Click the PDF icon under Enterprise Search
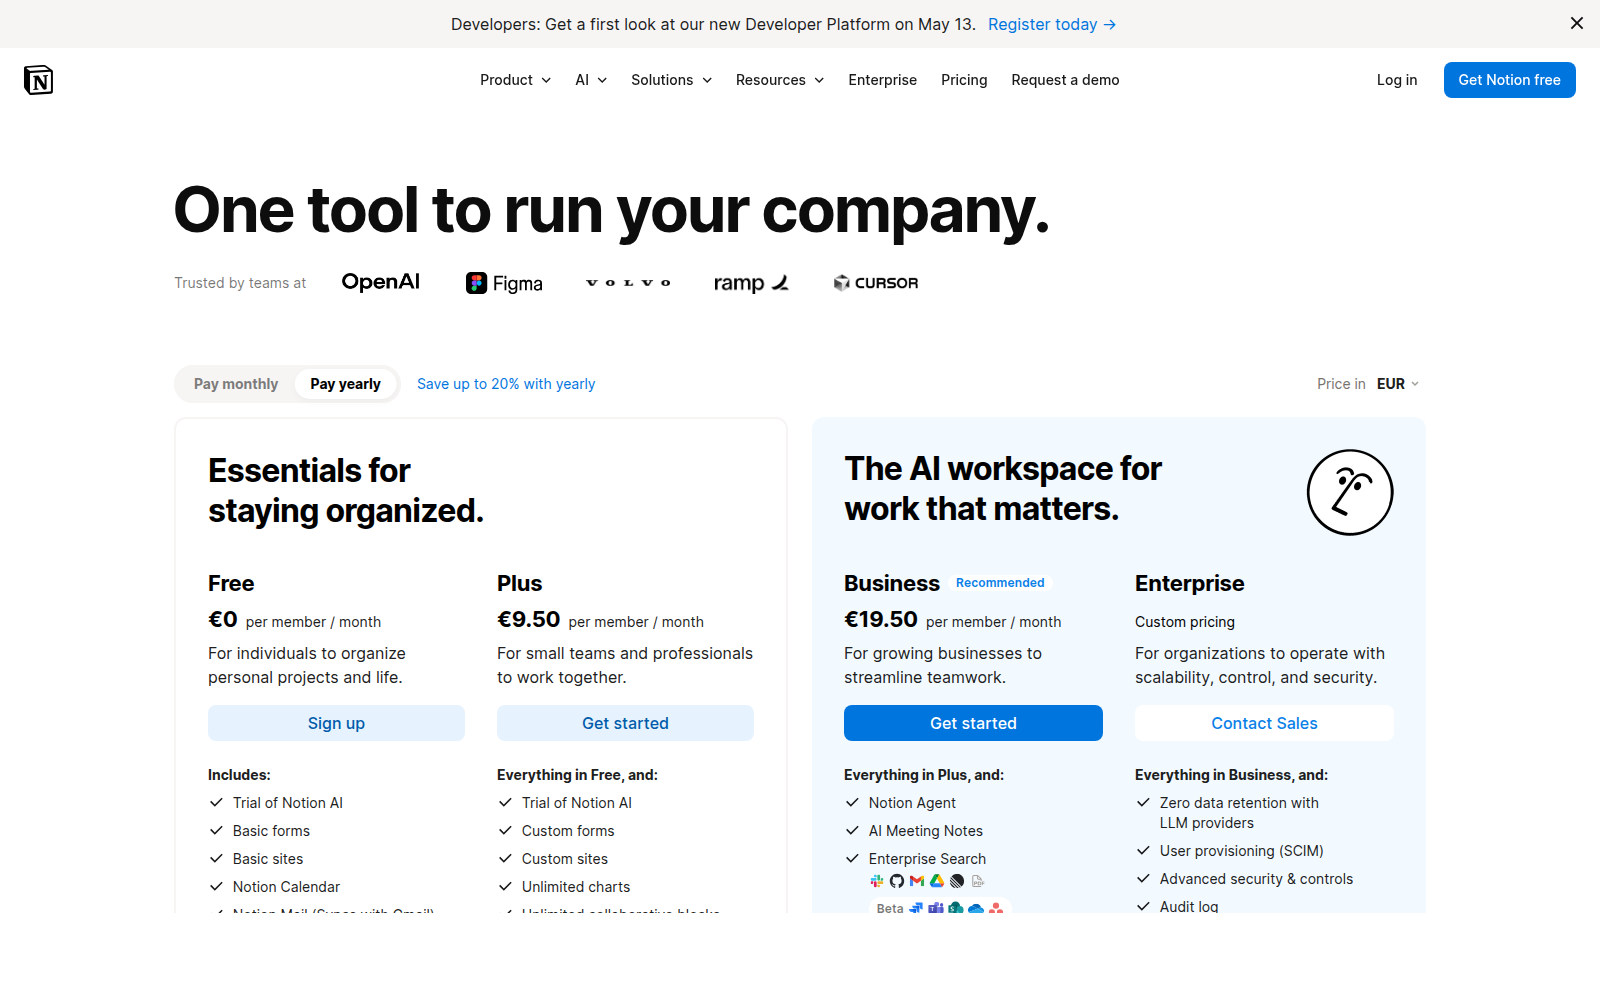The height and width of the screenshot is (1000, 1600). click(978, 881)
